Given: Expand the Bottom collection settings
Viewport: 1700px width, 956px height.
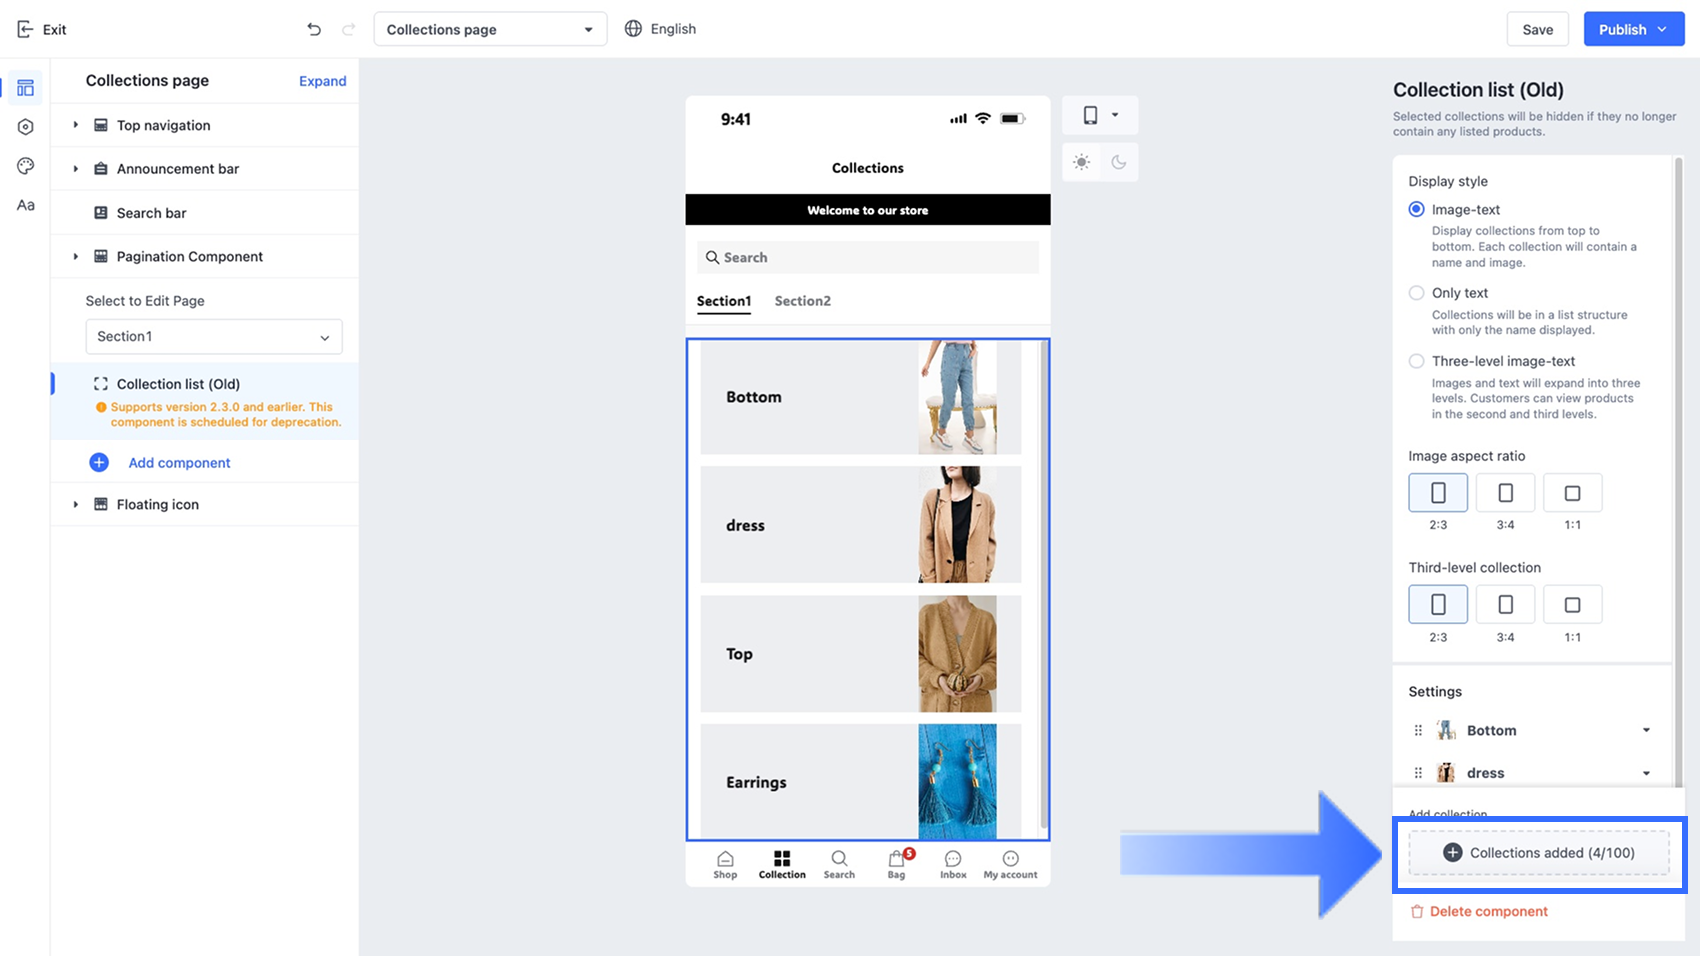Looking at the screenshot, I should (1646, 730).
